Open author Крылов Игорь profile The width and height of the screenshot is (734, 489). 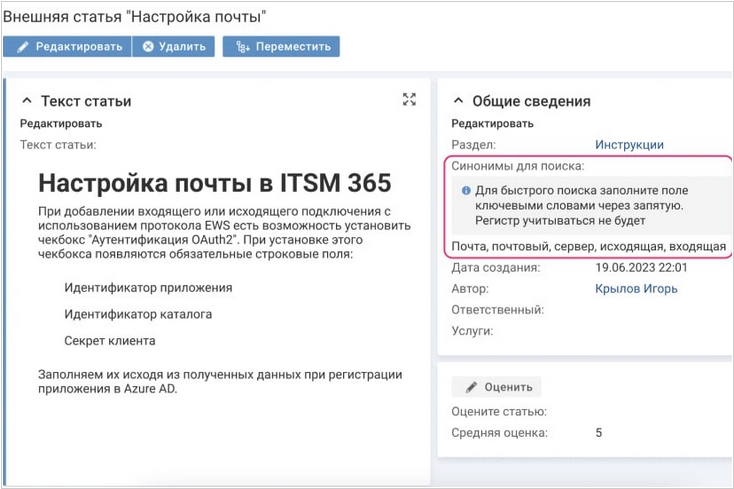(636, 289)
